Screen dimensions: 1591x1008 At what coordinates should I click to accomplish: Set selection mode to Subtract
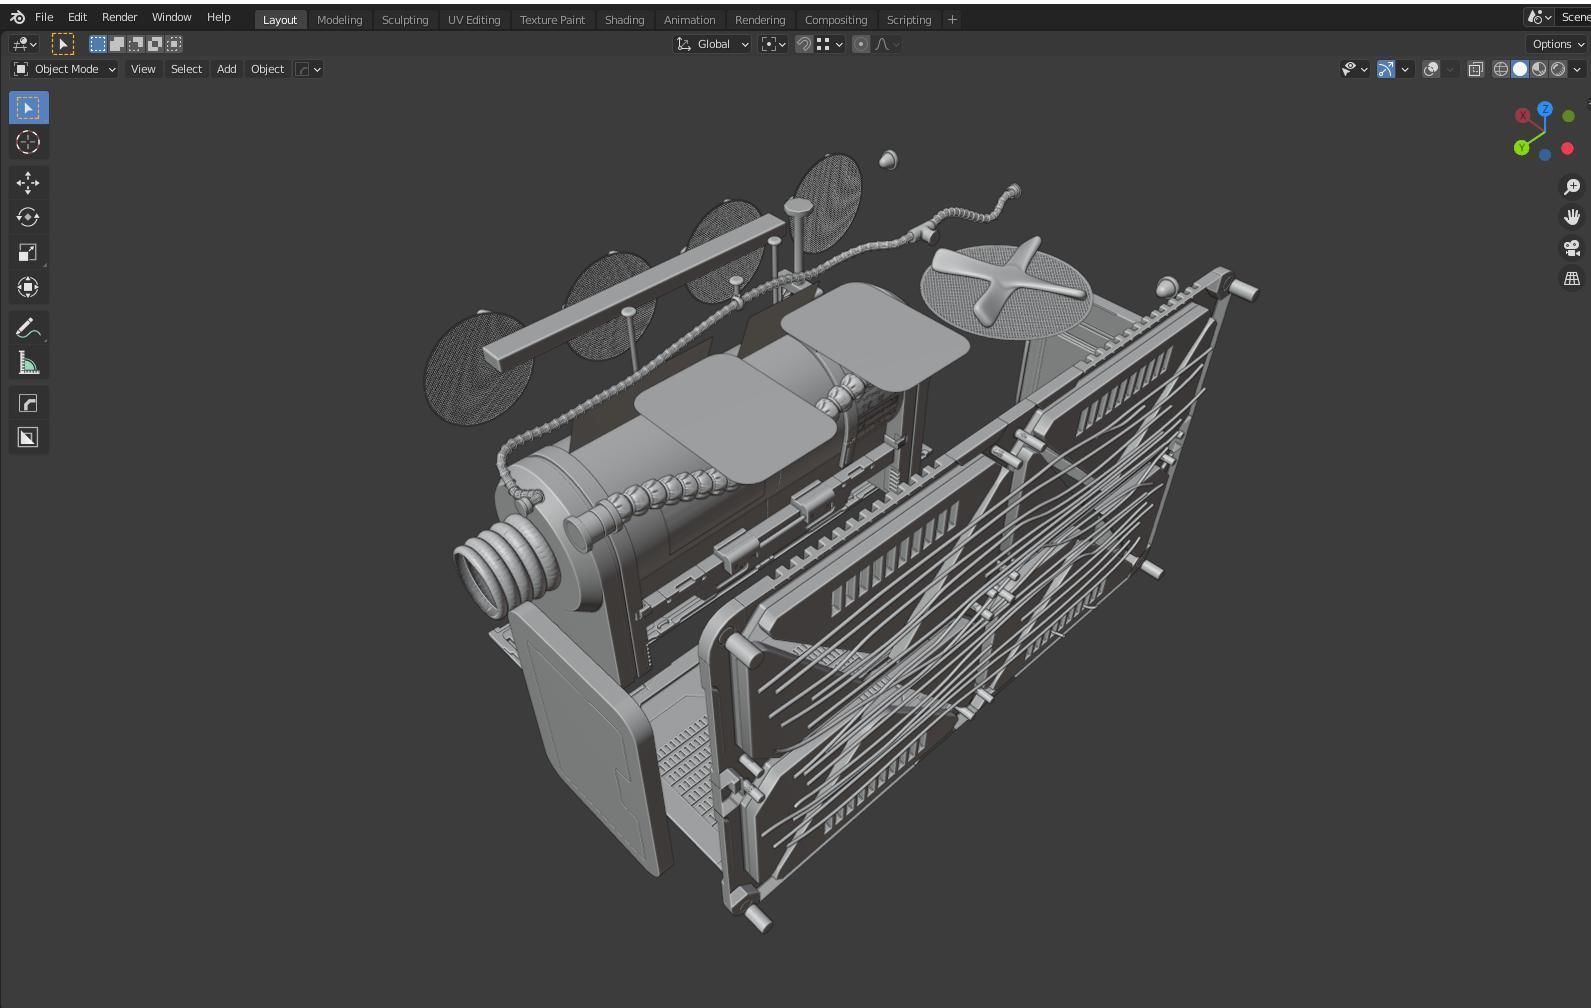click(136, 44)
